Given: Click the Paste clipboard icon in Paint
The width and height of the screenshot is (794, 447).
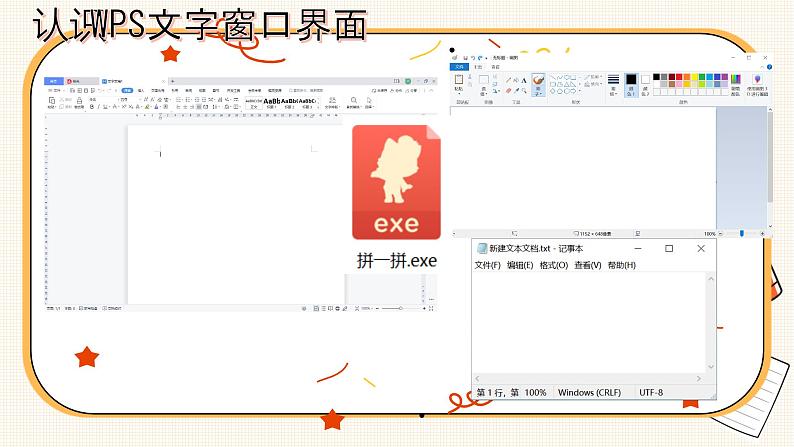Looking at the screenshot, I should (x=459, y=79).
